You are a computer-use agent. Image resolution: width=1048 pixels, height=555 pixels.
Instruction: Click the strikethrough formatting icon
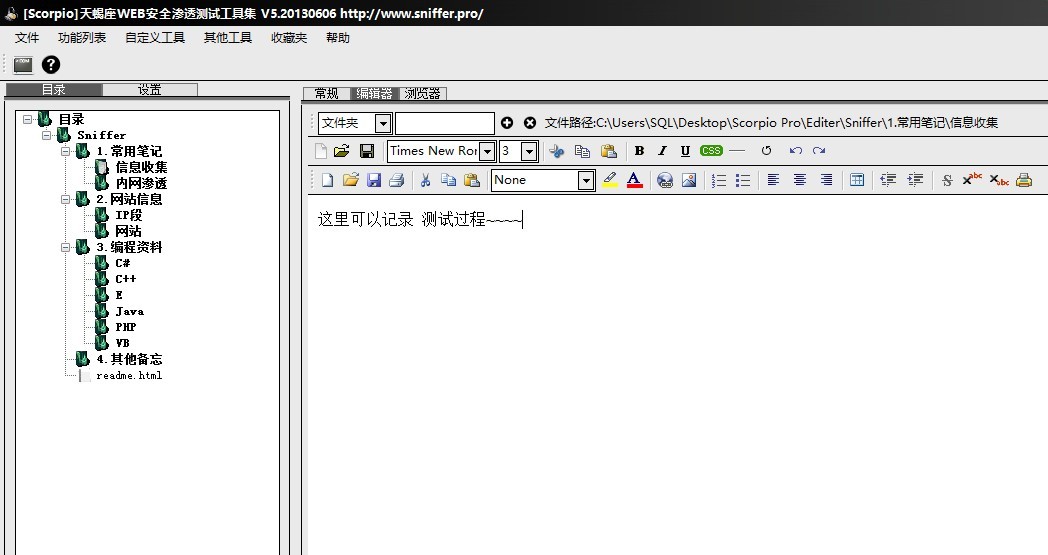pos(947,180)
